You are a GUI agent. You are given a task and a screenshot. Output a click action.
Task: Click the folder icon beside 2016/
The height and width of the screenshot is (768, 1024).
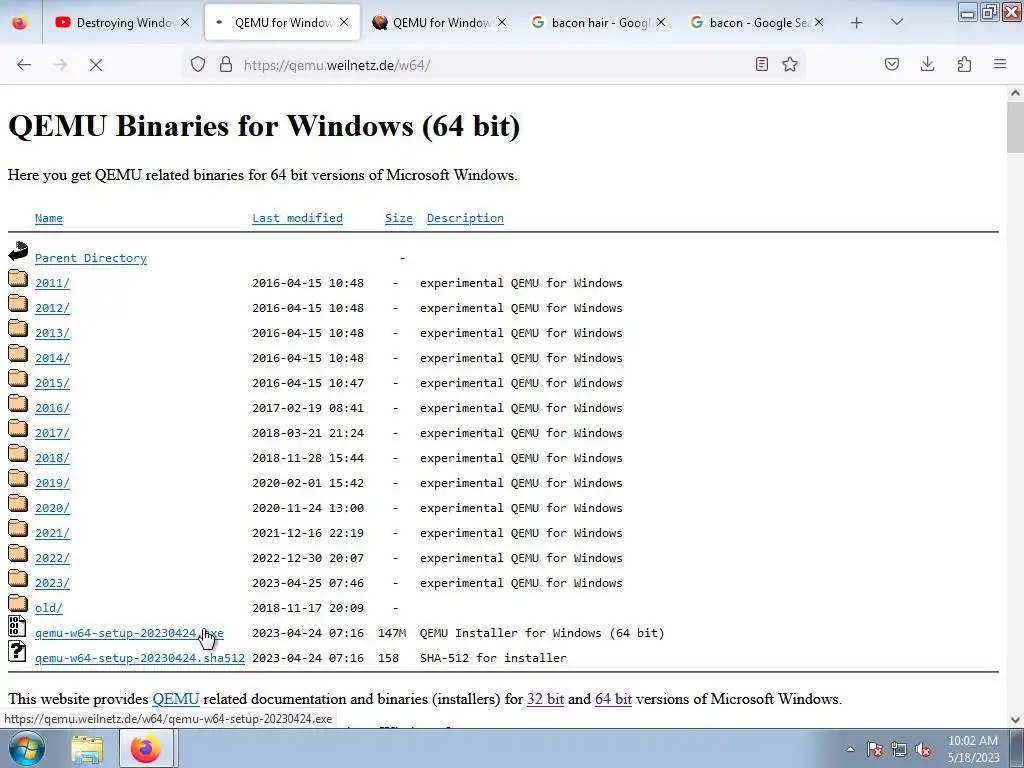18,404
